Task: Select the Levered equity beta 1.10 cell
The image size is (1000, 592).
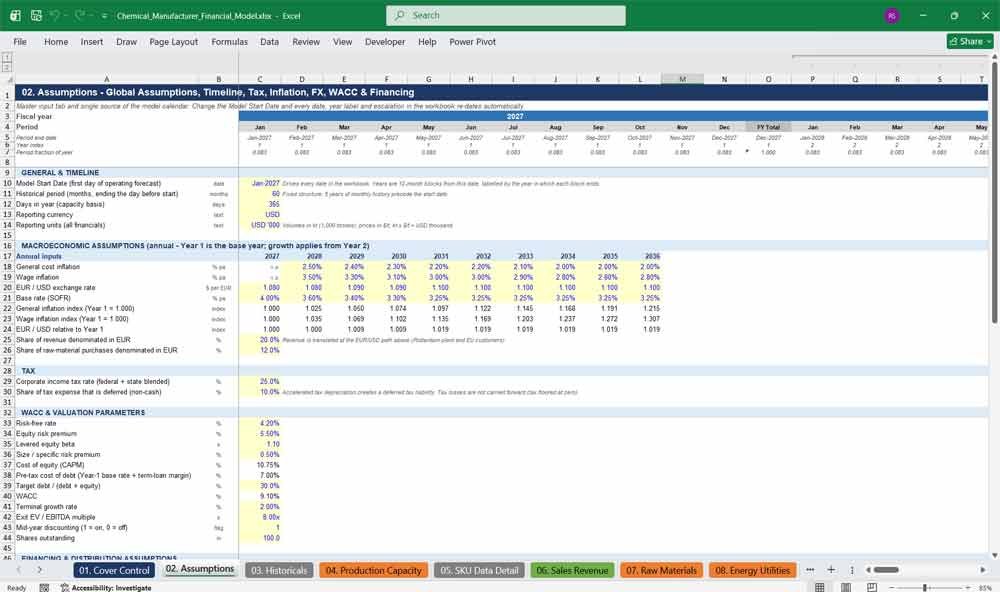Action: 260,444
